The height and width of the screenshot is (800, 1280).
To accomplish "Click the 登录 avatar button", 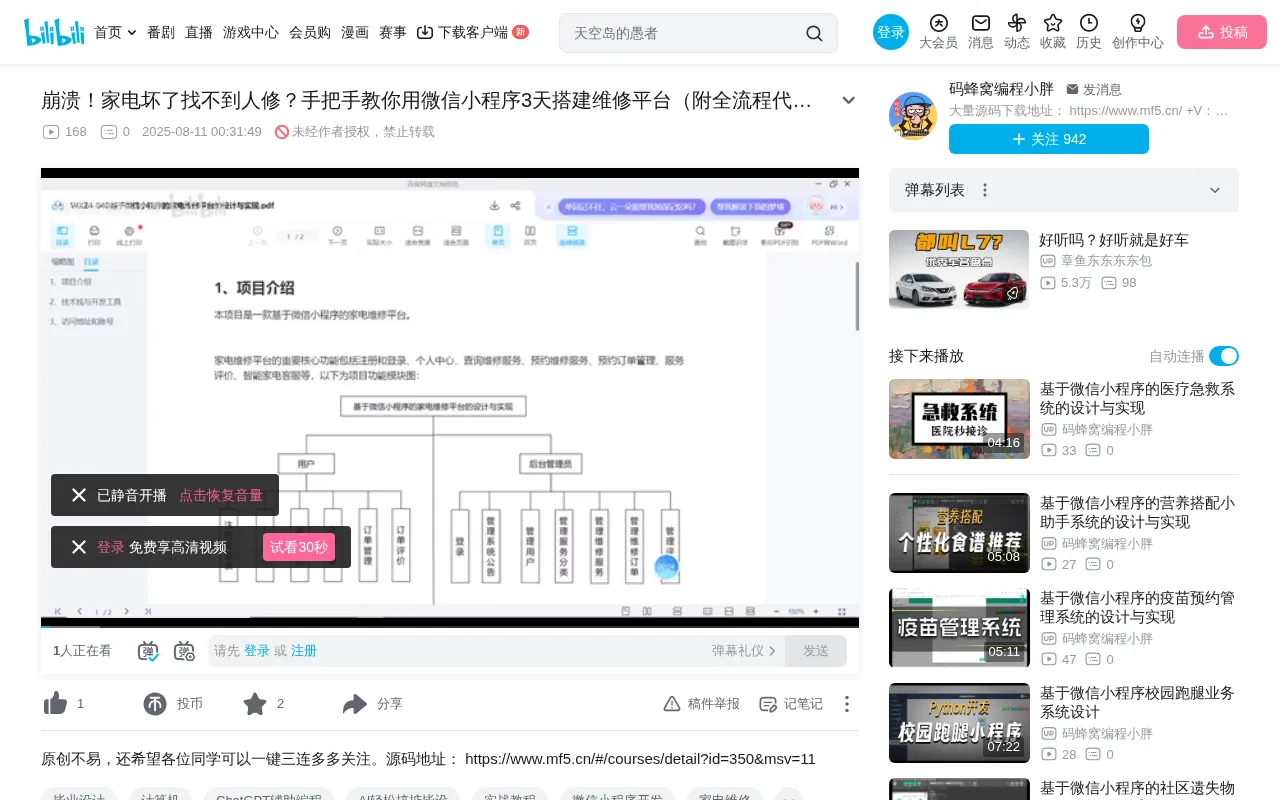I will pos(891,32).
